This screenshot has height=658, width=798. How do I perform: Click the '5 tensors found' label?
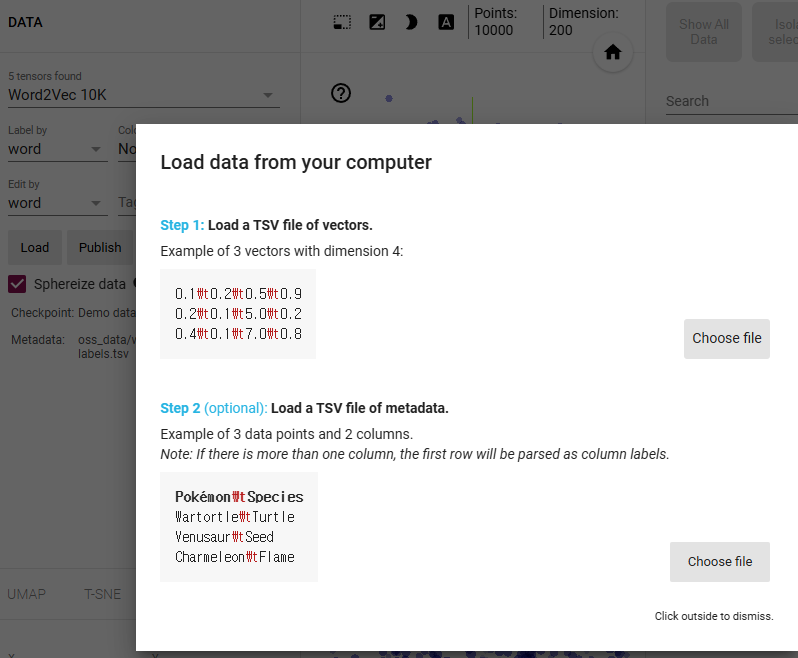coord(45,76)
